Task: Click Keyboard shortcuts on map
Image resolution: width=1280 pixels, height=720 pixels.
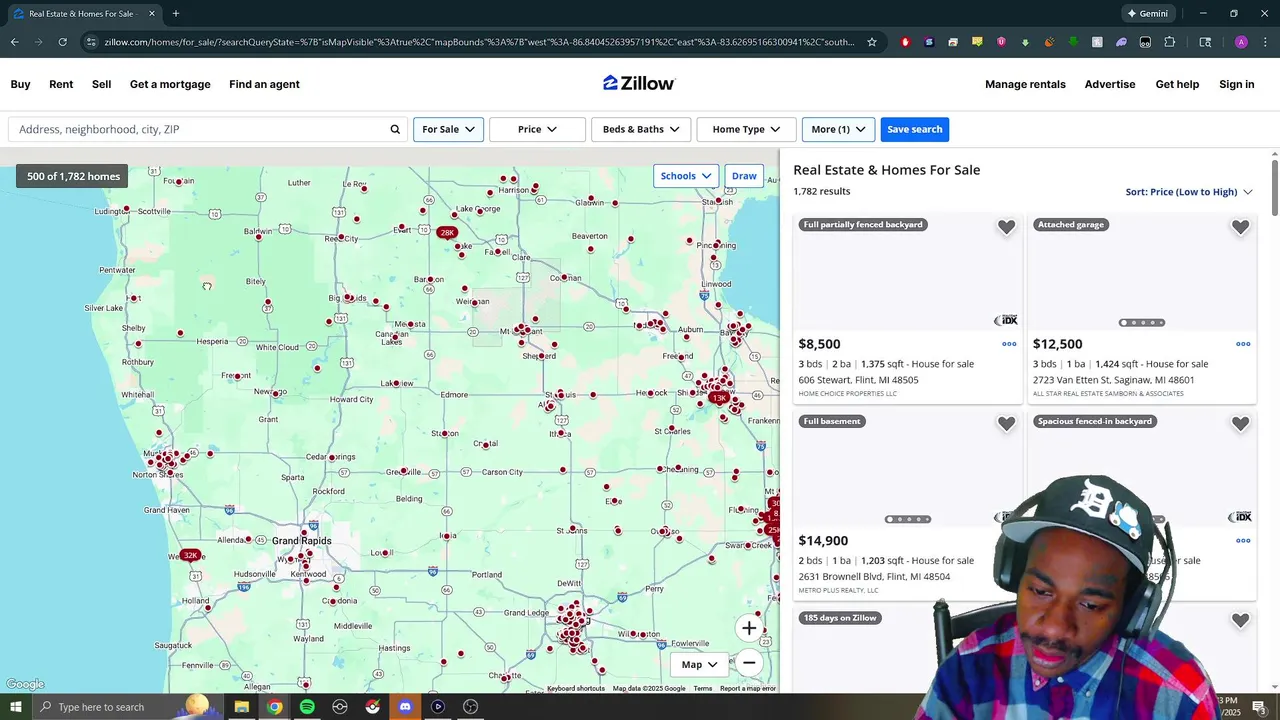Action: (576, 688)
